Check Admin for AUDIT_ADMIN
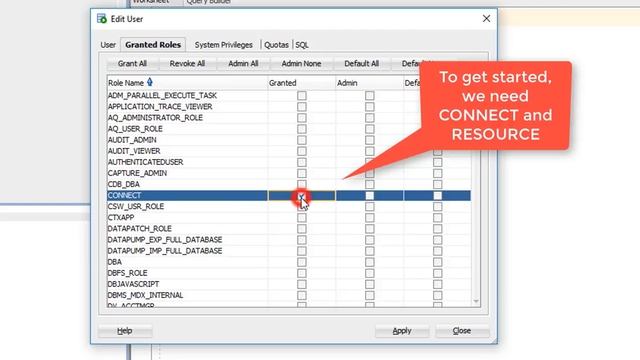640x360 pixels. pyautogui.click(x=369, y=140)
